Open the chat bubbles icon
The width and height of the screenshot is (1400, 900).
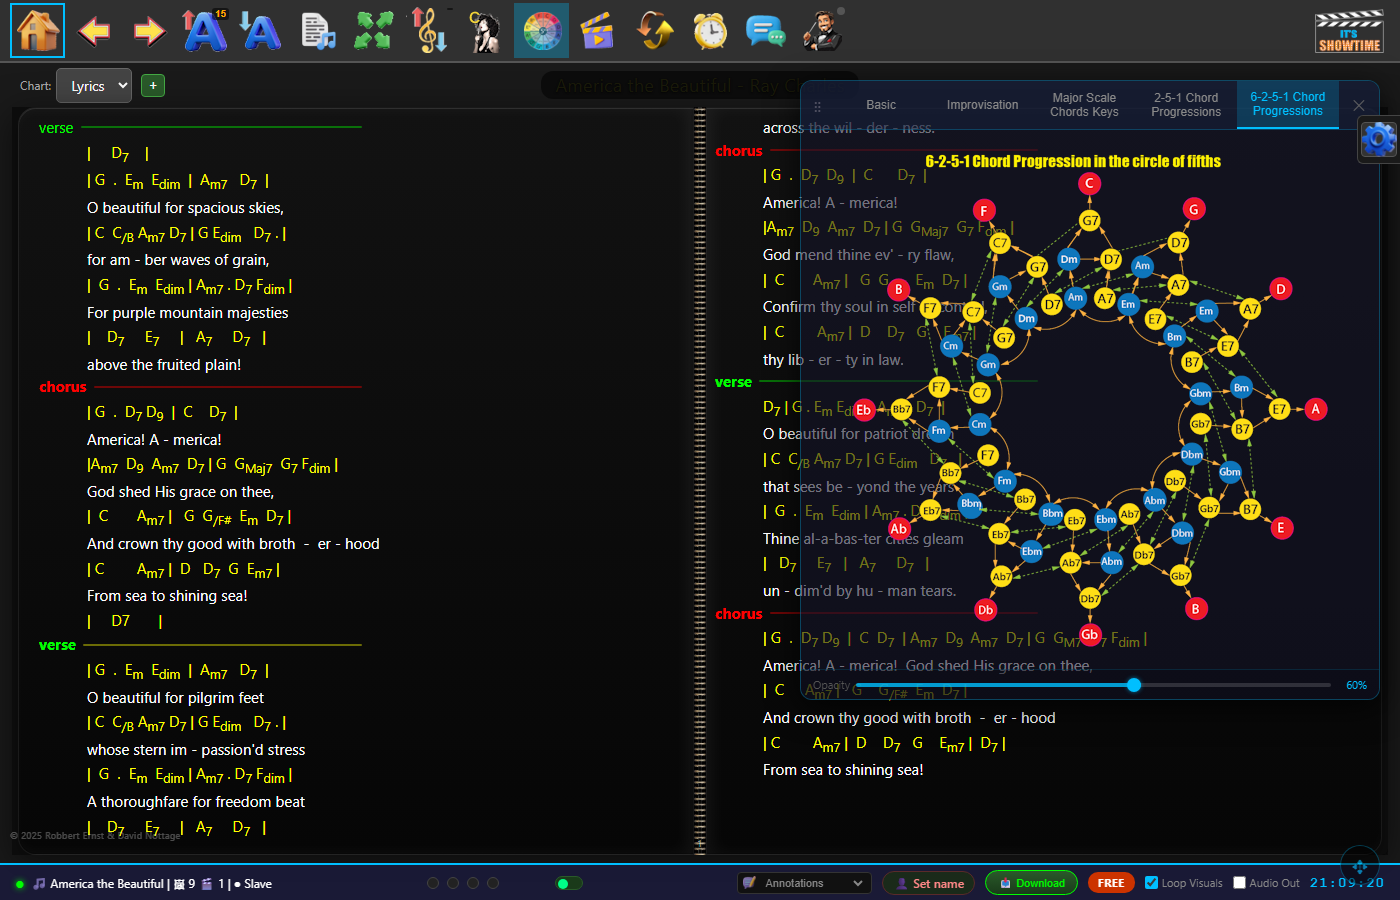[766, 31]
